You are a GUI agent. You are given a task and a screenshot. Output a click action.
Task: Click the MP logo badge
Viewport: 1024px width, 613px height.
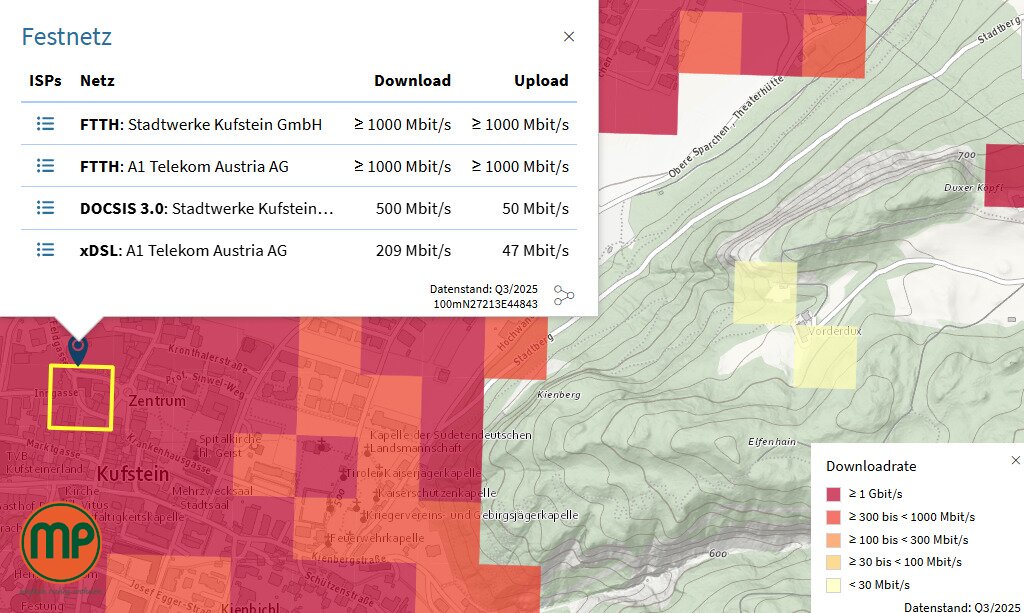click(60, 542)
